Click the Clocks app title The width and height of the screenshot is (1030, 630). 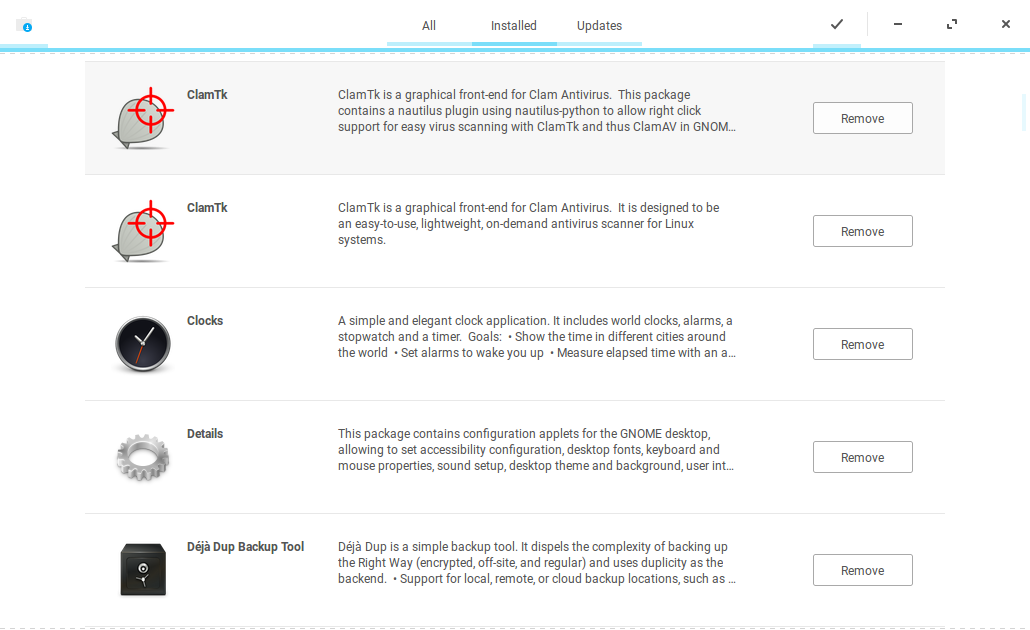click(x=205, y=321)
